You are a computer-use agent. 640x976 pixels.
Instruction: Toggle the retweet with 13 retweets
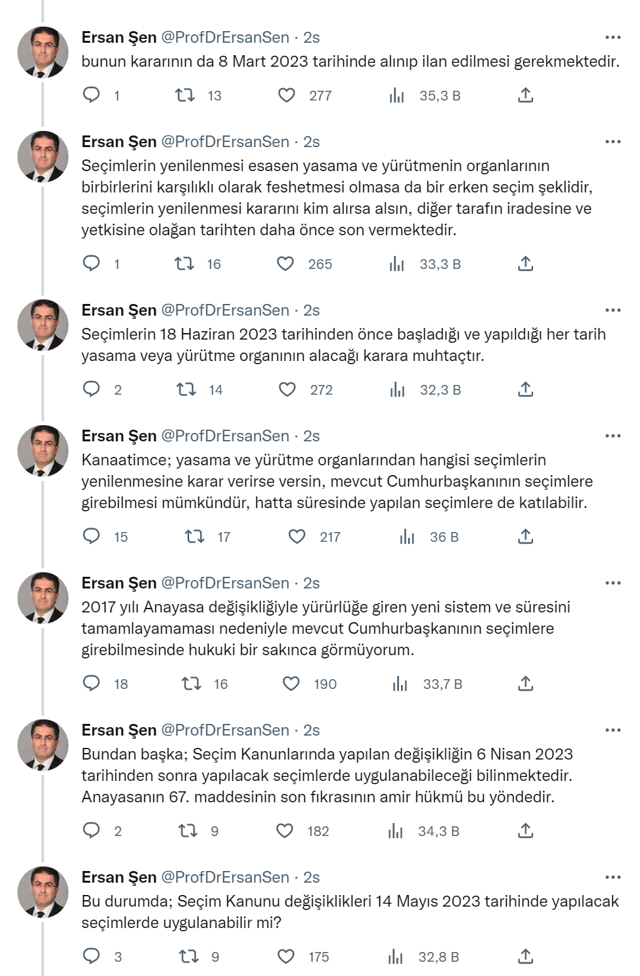click(183, 97)
